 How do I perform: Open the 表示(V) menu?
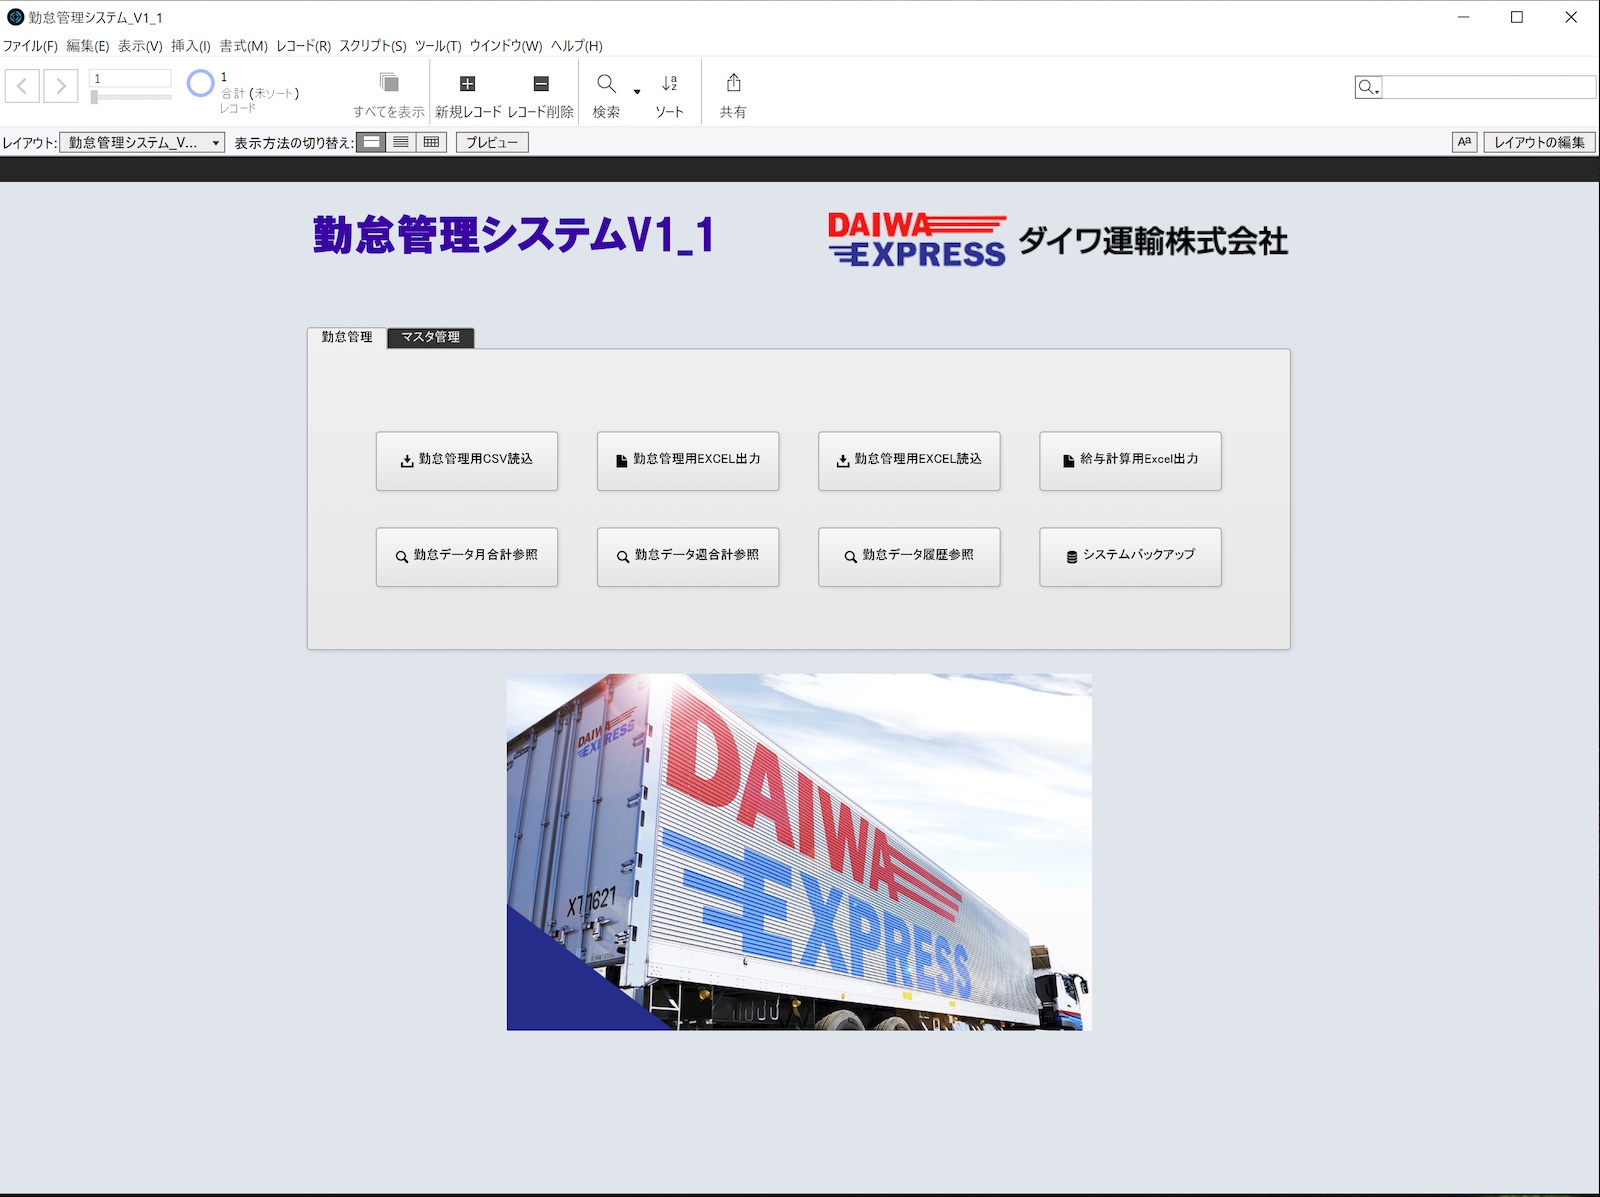tap(140, 46)
